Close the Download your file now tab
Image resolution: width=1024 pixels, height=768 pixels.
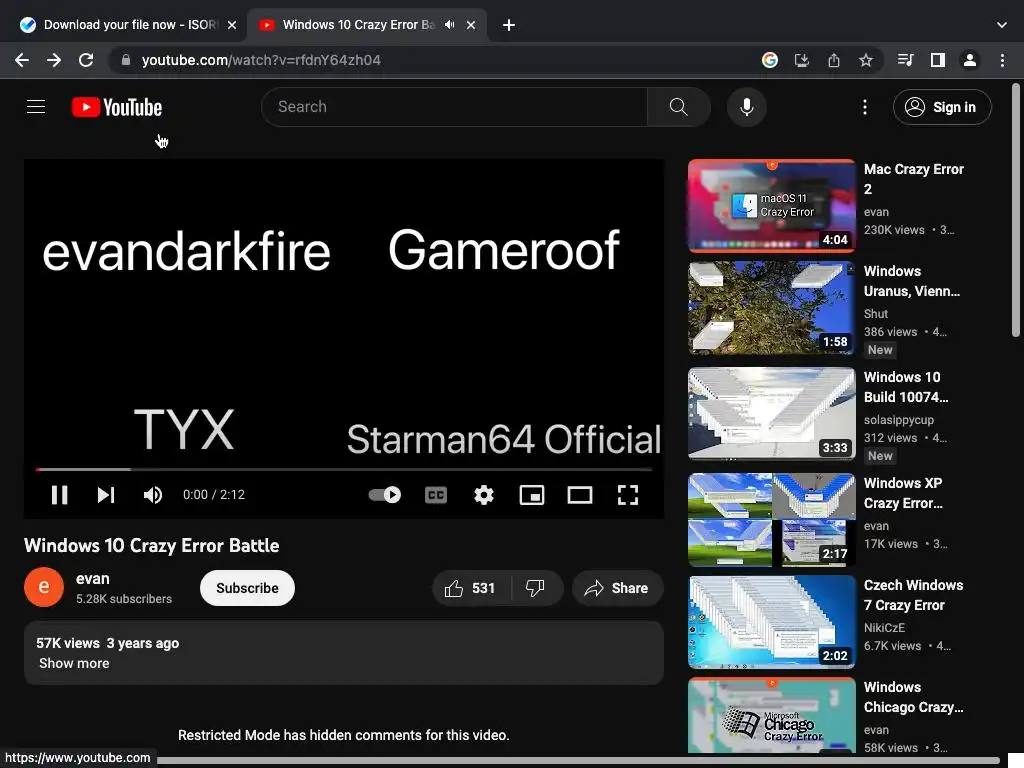pyautogui.click(x=232, y=25)
